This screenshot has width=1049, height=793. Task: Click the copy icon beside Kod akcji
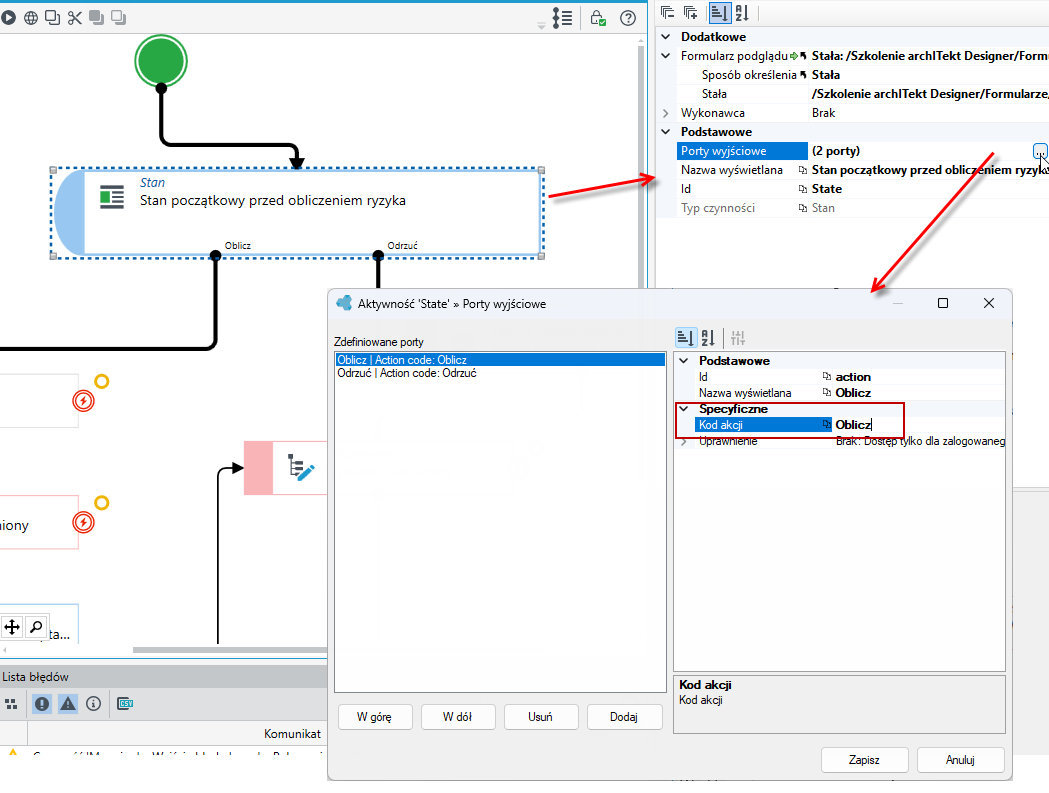(826, 424)
